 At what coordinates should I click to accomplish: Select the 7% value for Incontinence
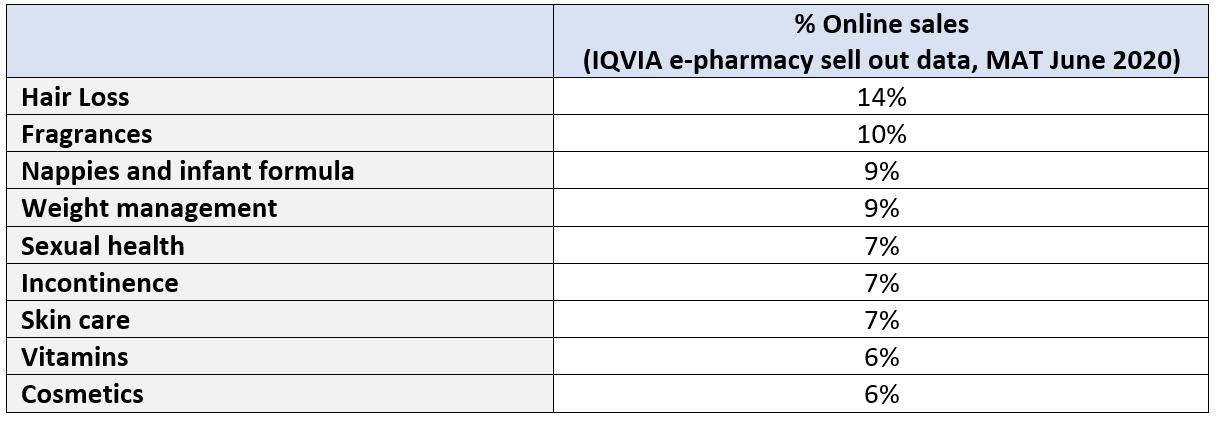point(883,283)
